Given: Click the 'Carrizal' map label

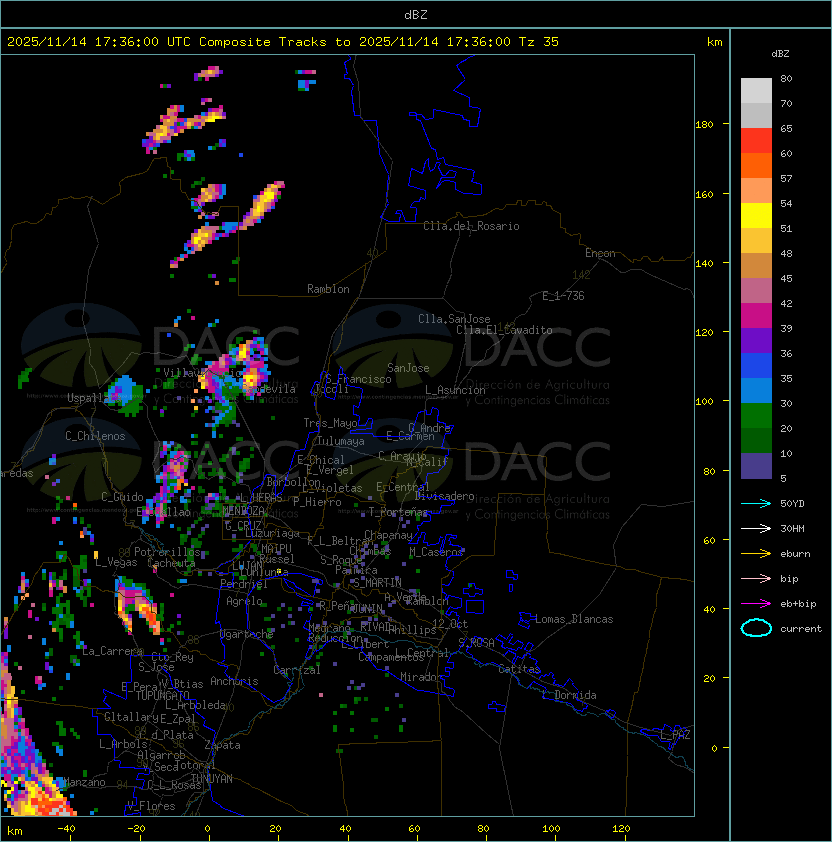Looking at the screenshot, I should 296,670.
